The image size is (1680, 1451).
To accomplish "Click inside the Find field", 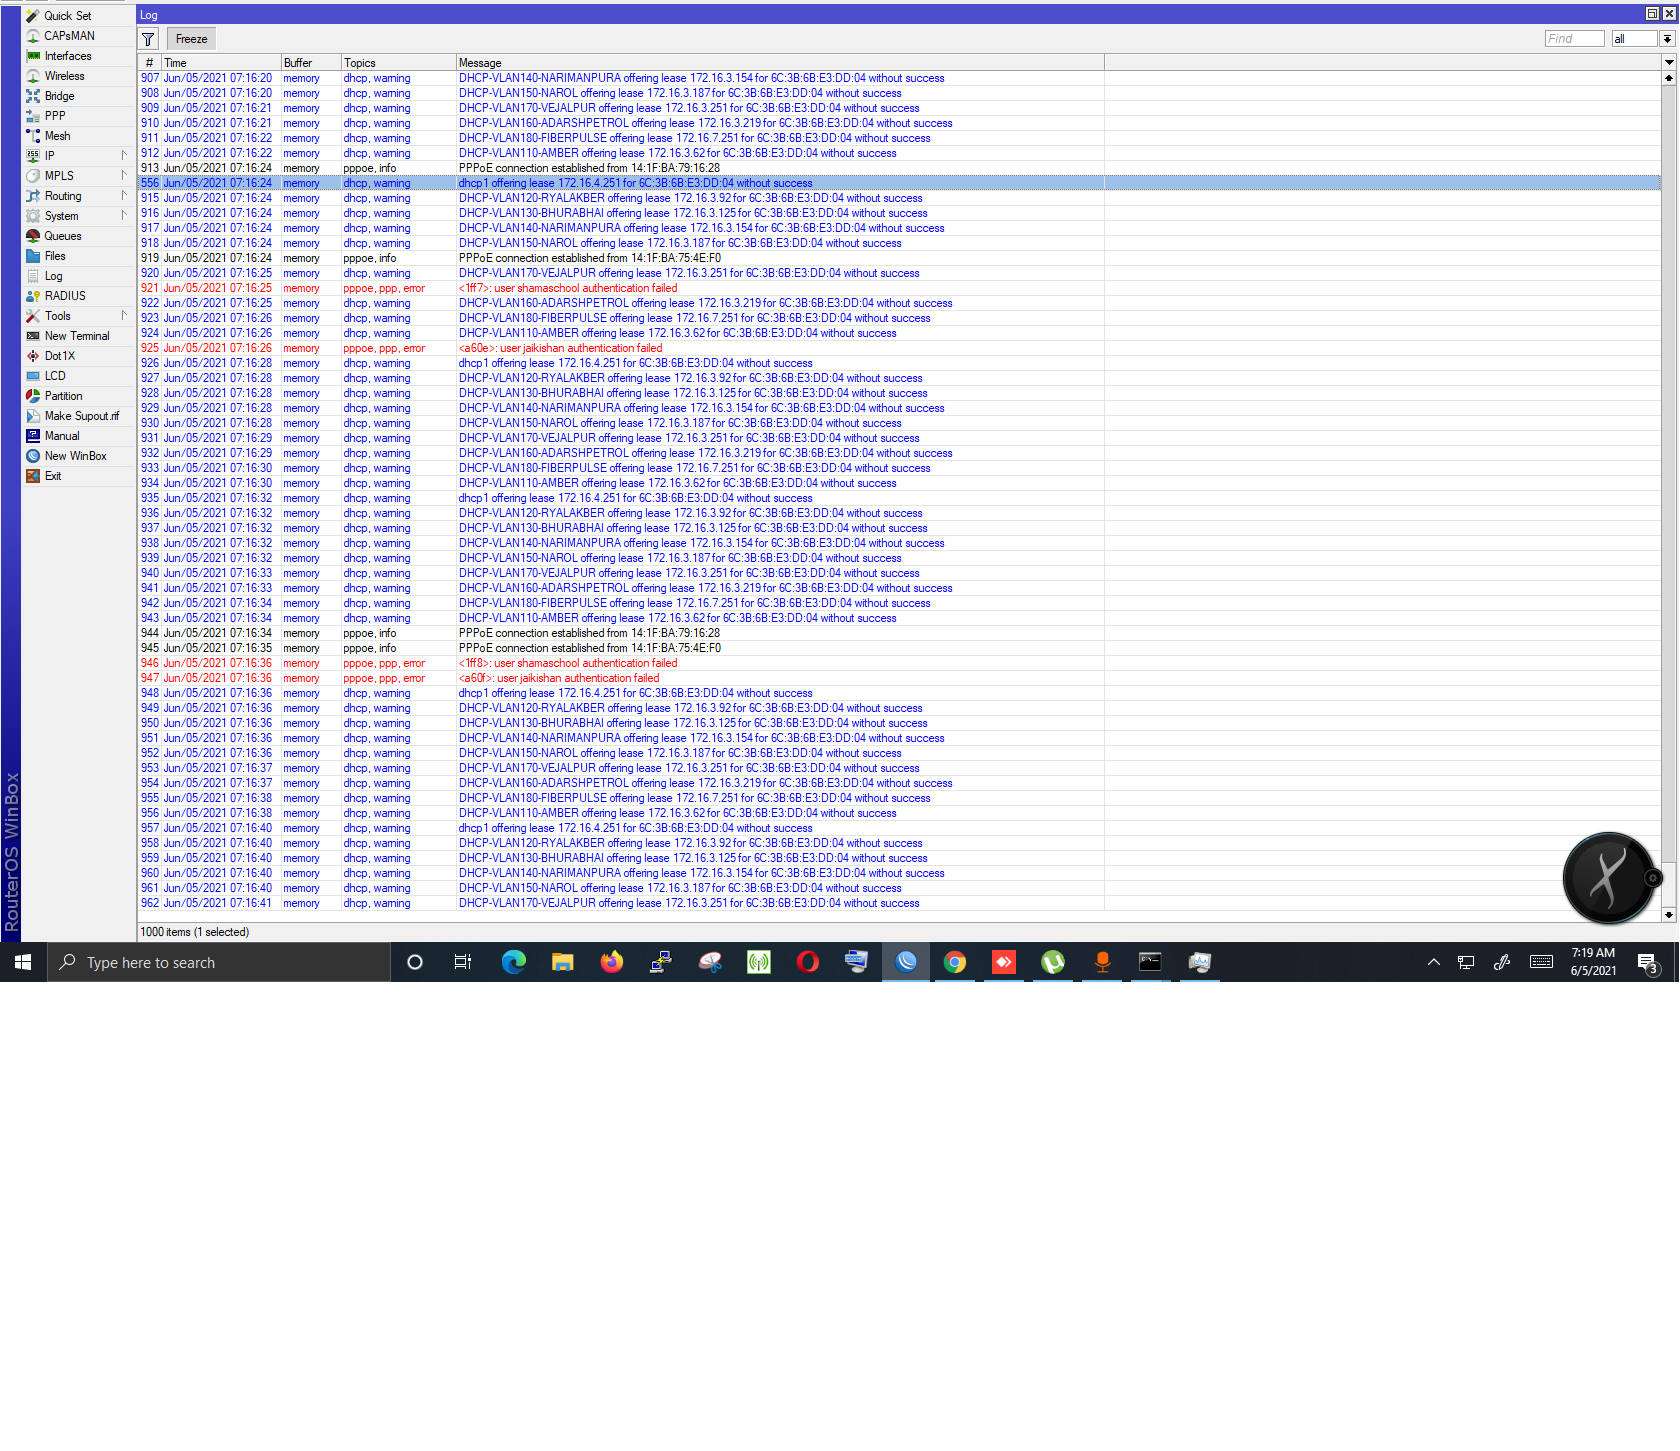I will [x=1574, y=38].
